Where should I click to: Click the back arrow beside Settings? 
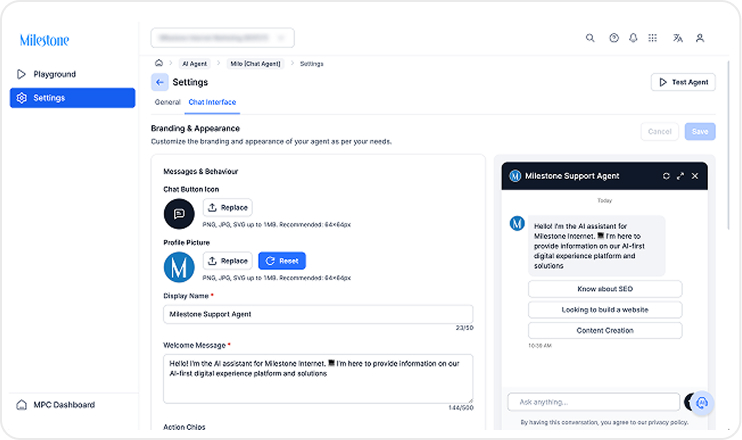point(160,82)
